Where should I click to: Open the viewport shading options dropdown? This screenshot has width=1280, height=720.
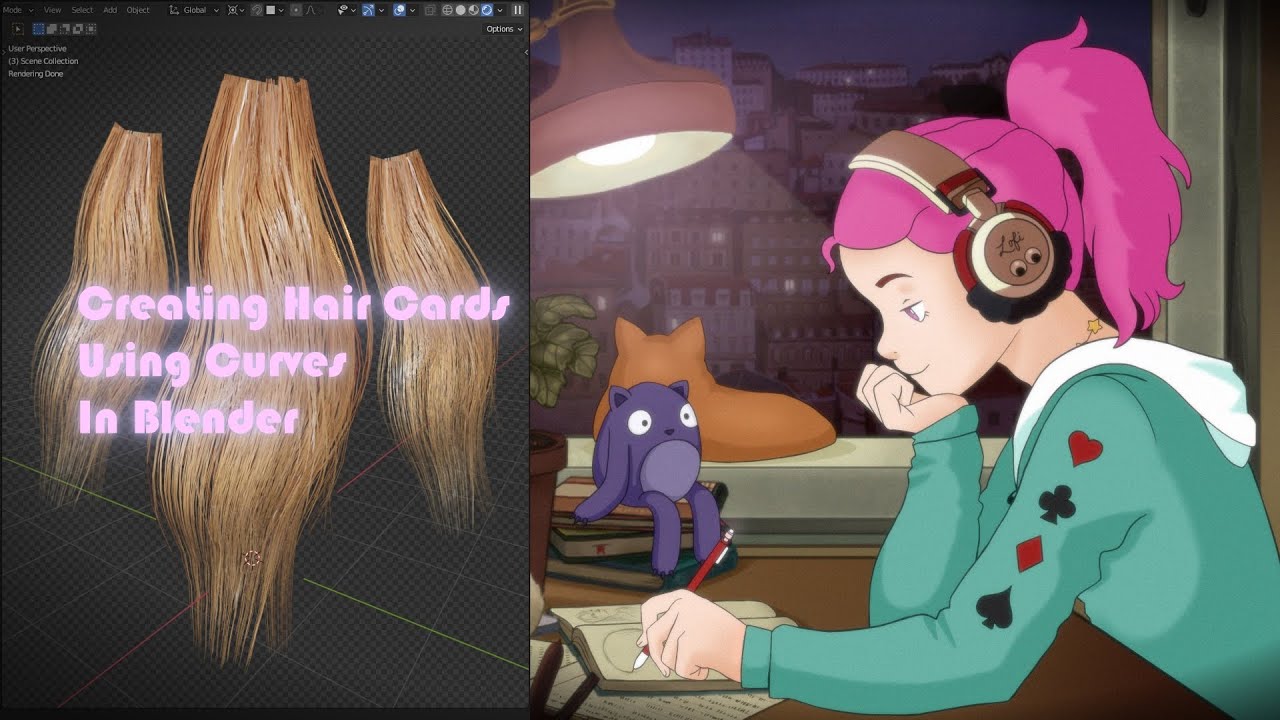point(500,10)
